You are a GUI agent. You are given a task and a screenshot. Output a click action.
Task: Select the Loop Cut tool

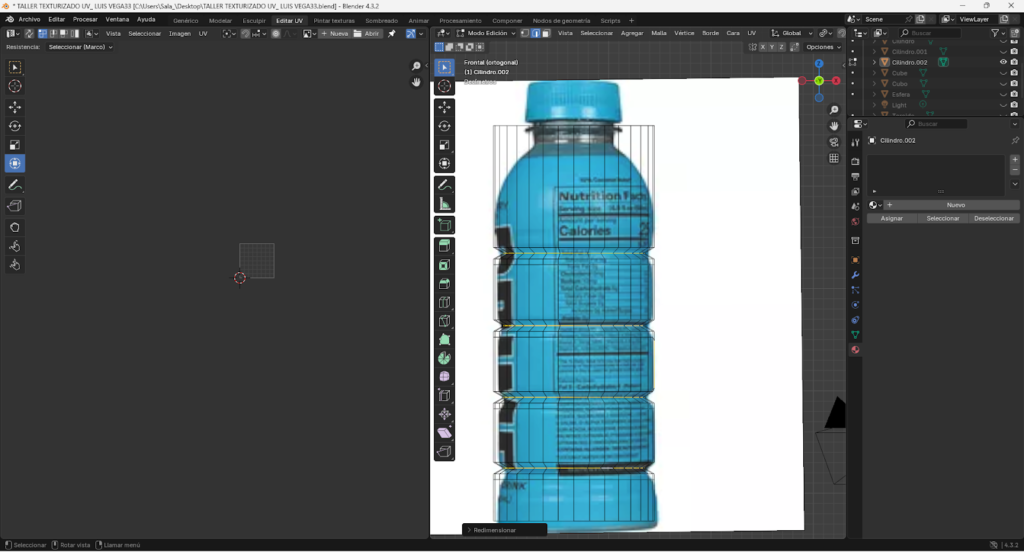(445, 302)
